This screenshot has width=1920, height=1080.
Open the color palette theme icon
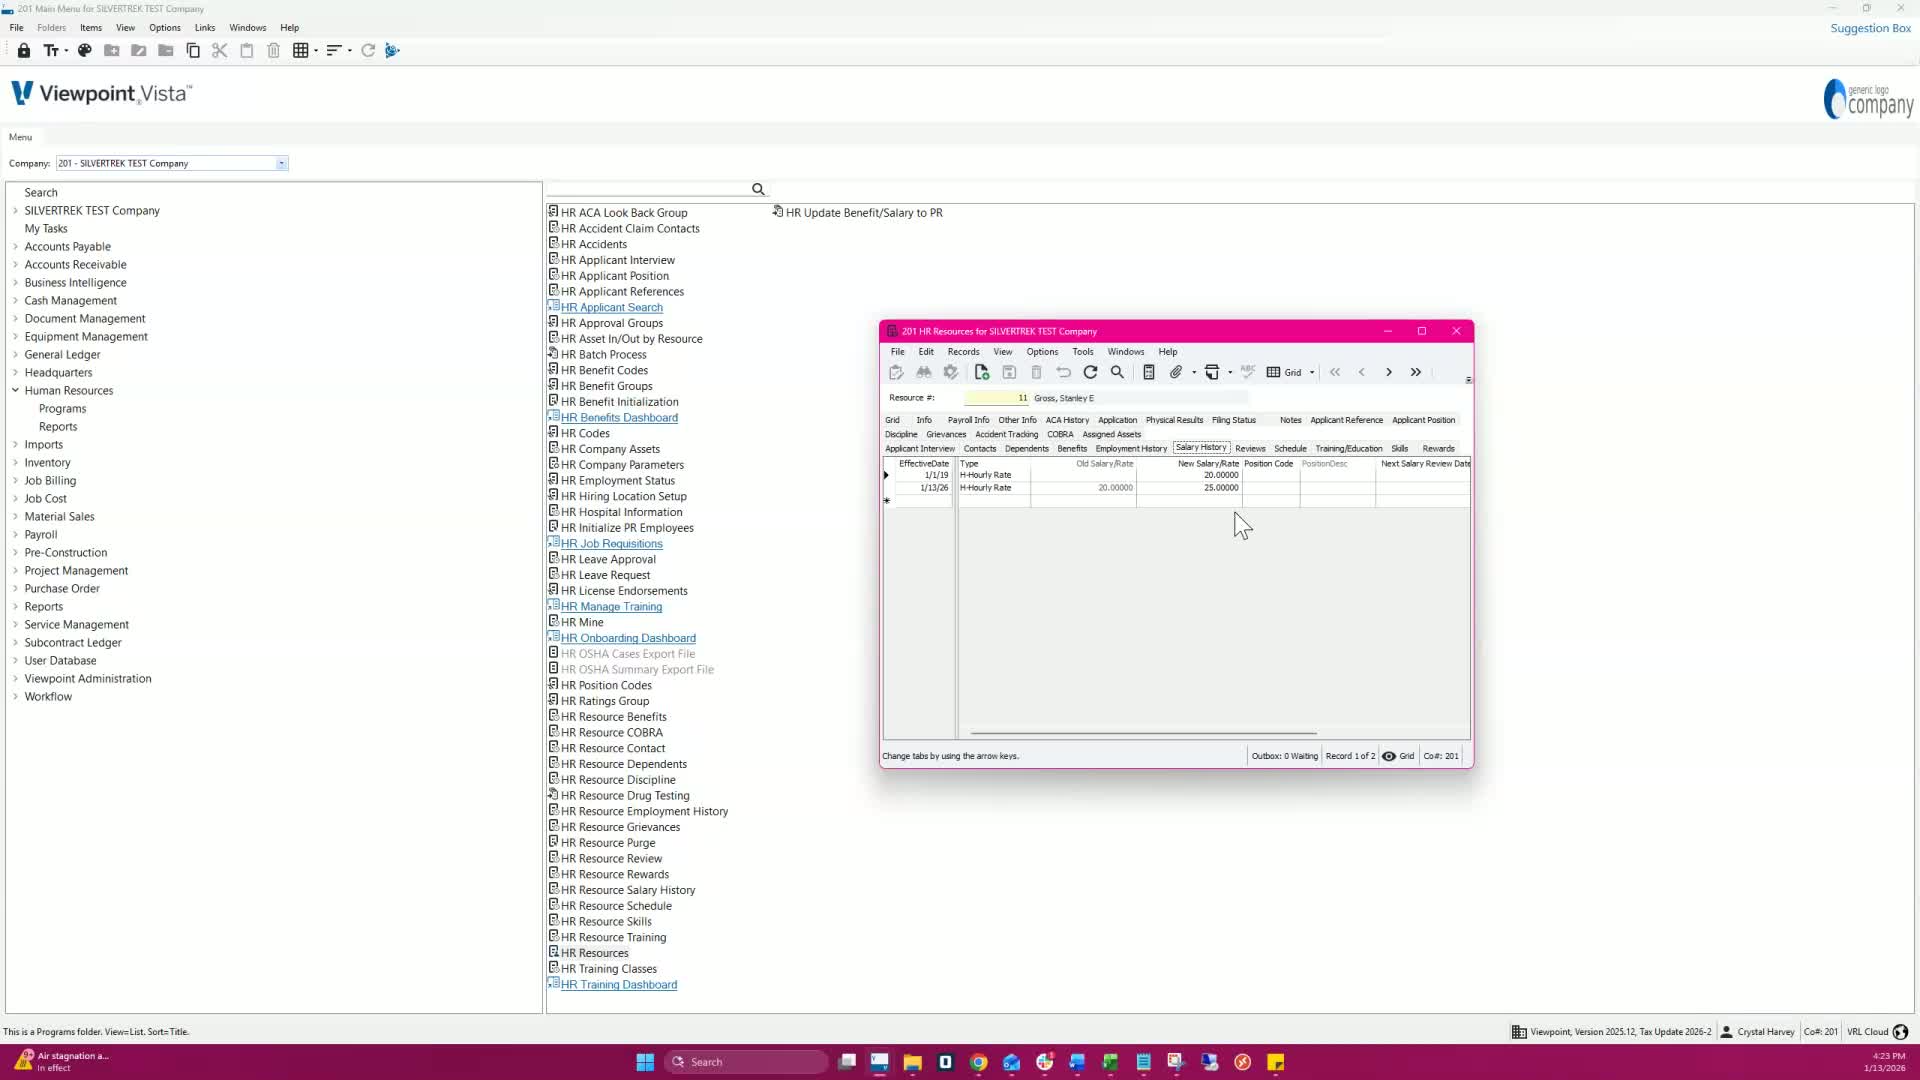[85, 50]
